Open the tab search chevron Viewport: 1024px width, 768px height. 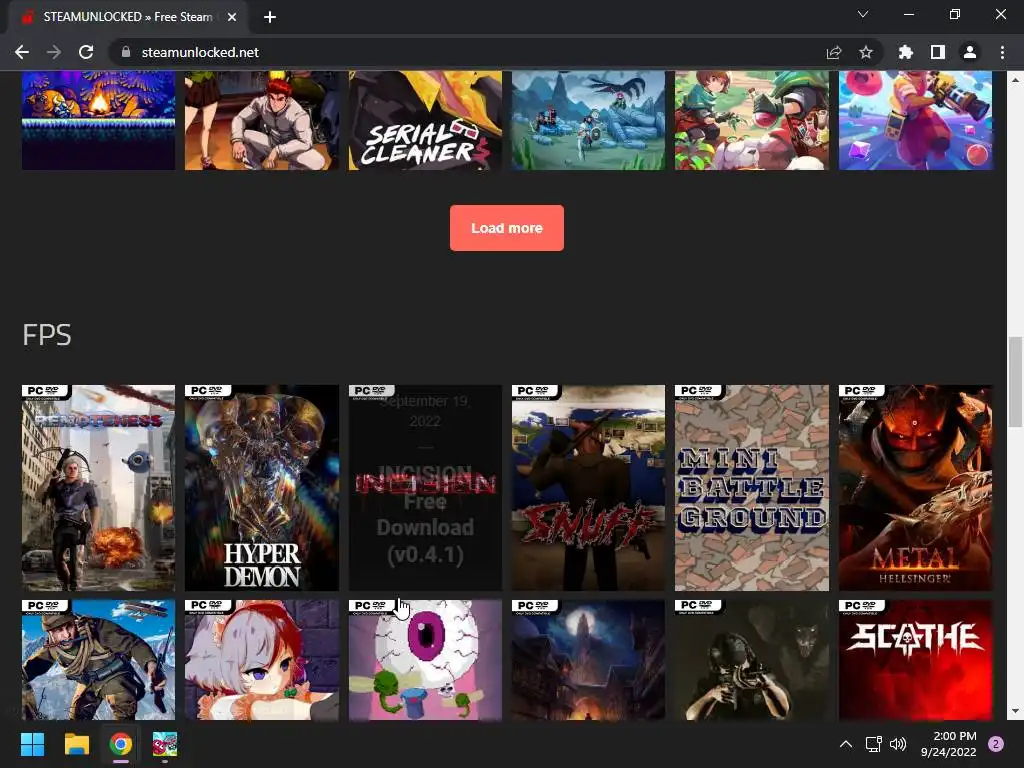863,14
